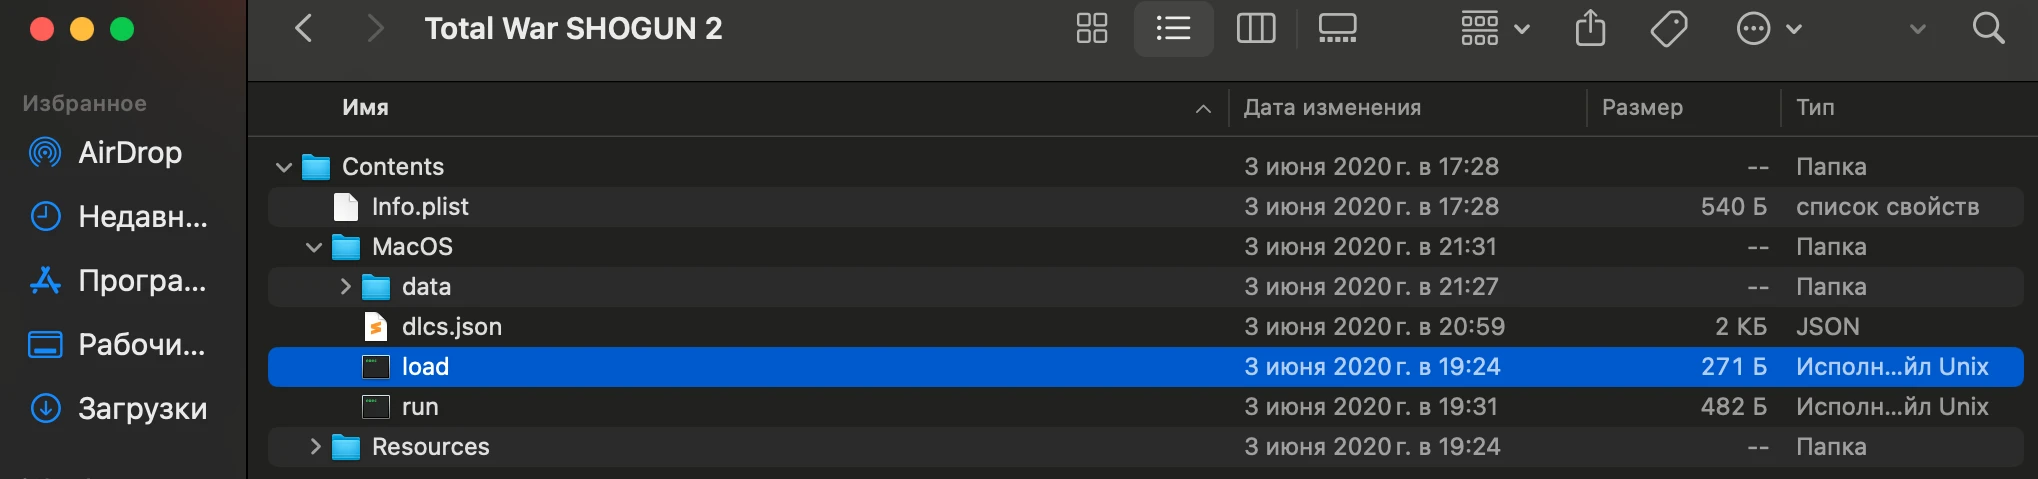Sort by Размер column header

click(1642, 107)
